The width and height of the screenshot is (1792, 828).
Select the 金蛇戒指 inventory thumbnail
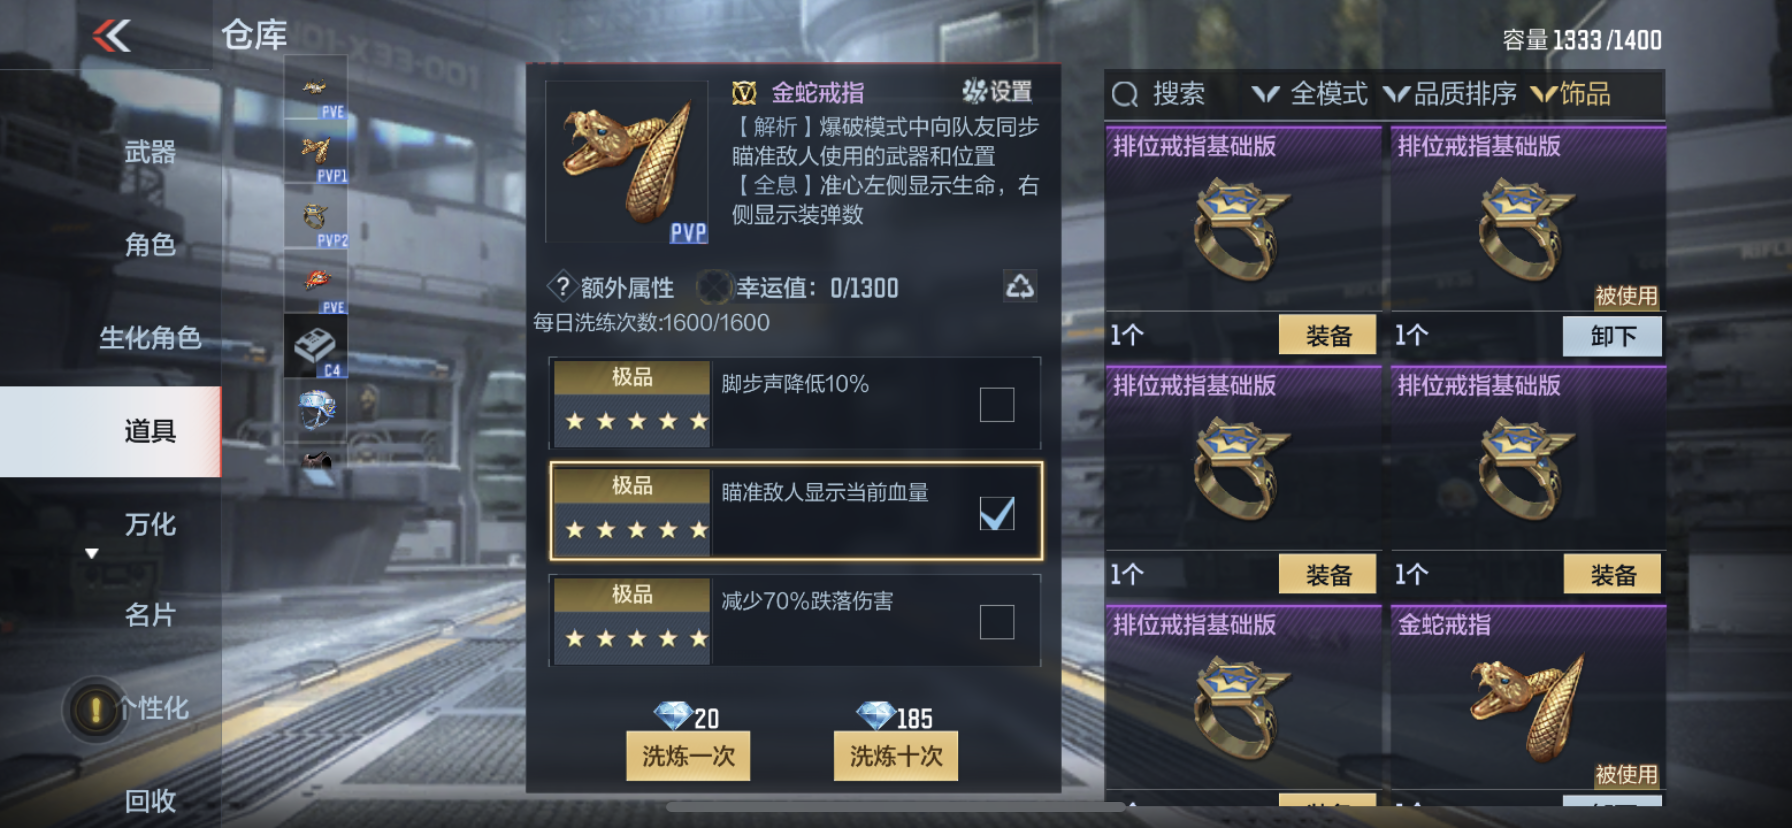pyautogui.click(x=1527, y=706)
